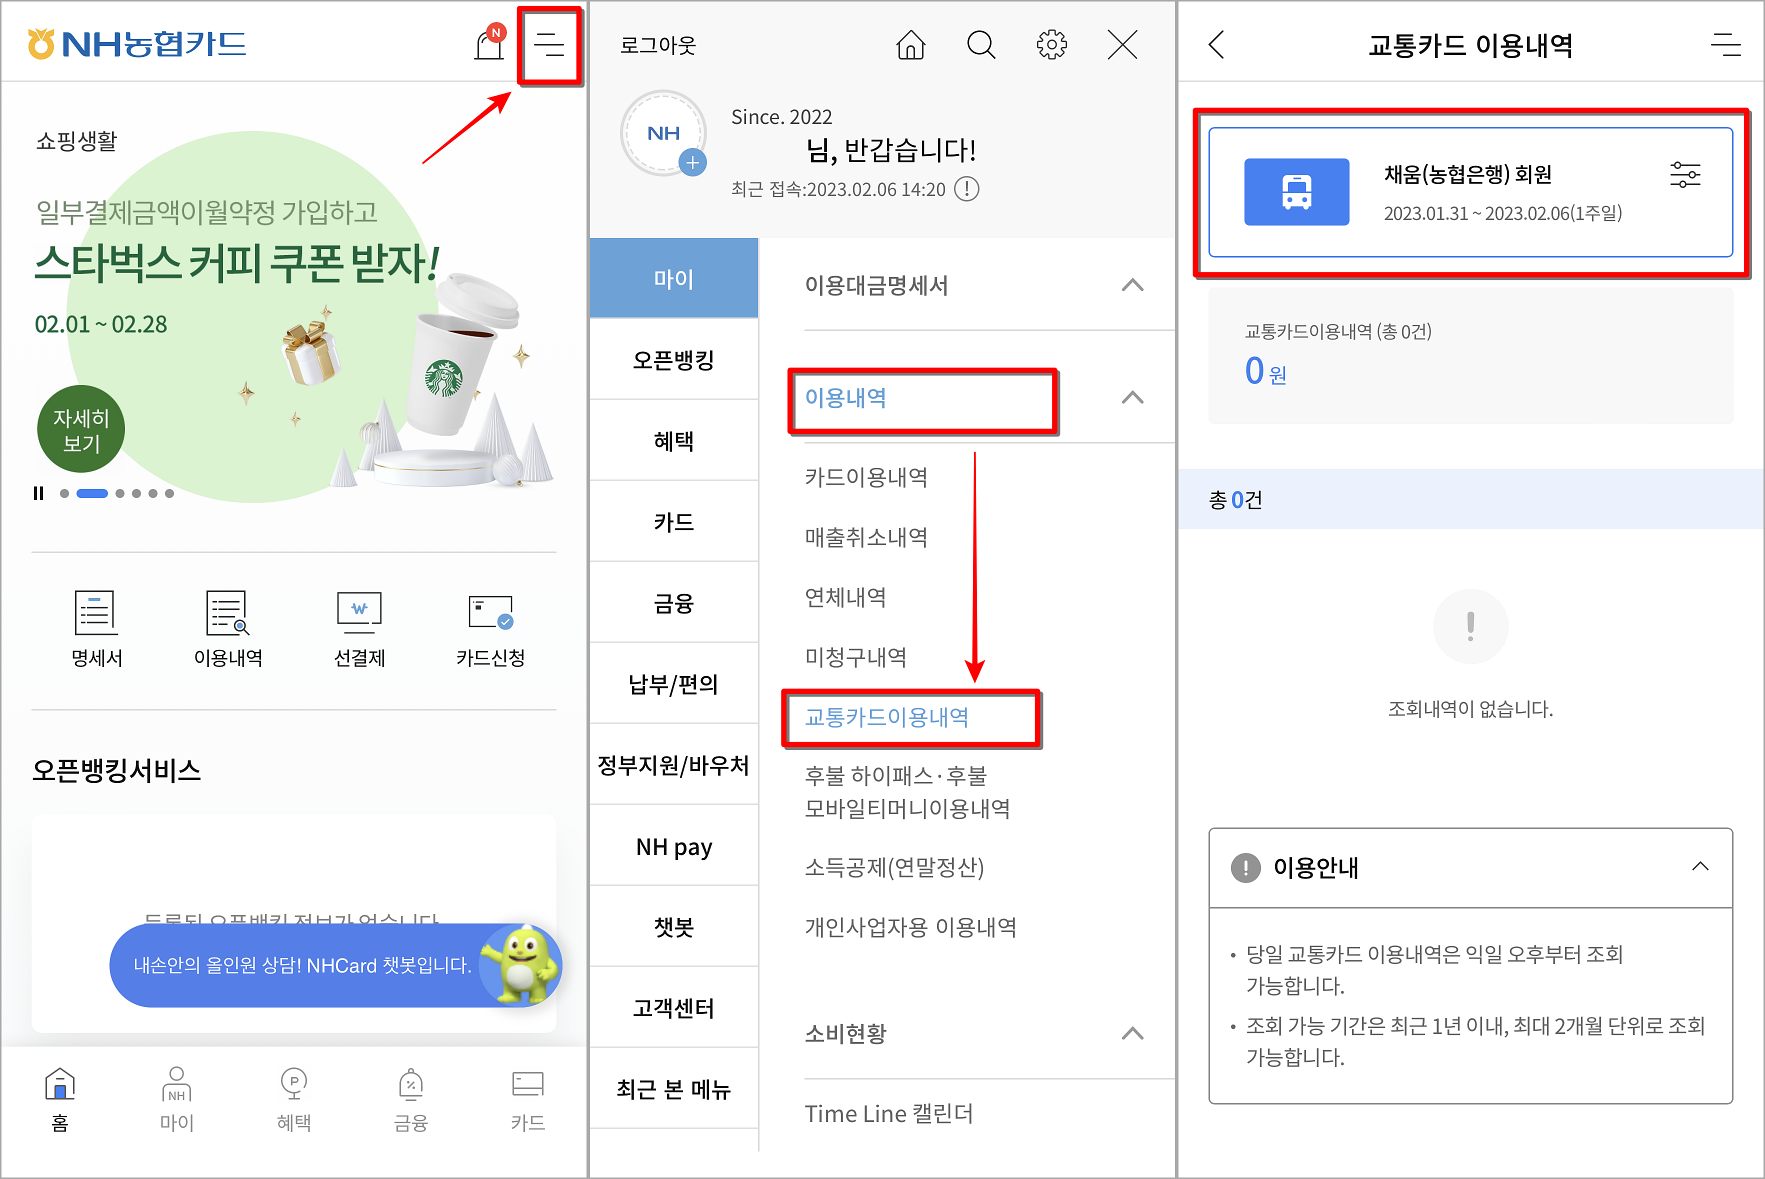
Task: Open settings gear icon in menu
Action: 1052,45
